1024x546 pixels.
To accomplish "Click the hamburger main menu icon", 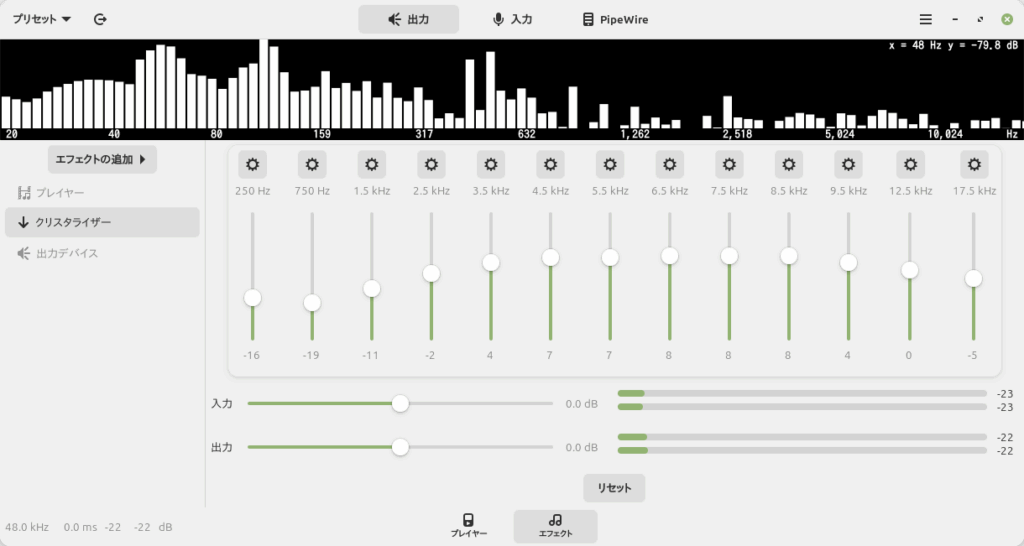I will coord(926,19).
